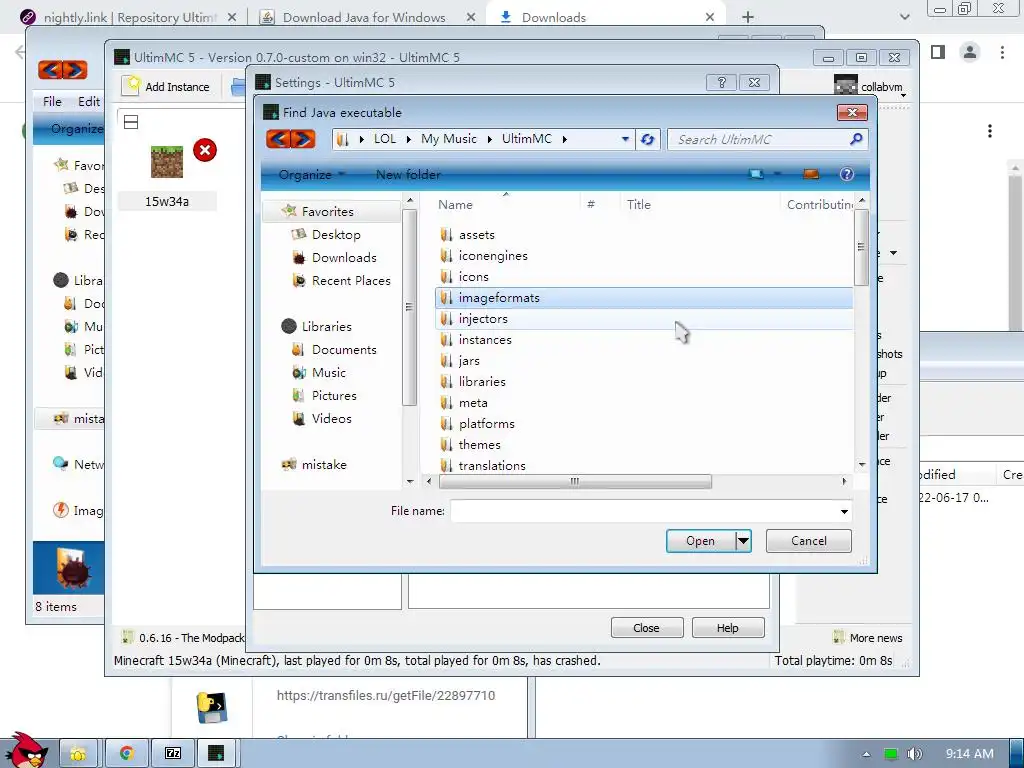Select the themes folder icon
Screen dimensions: 1024x768
click(x=446, y=445)
